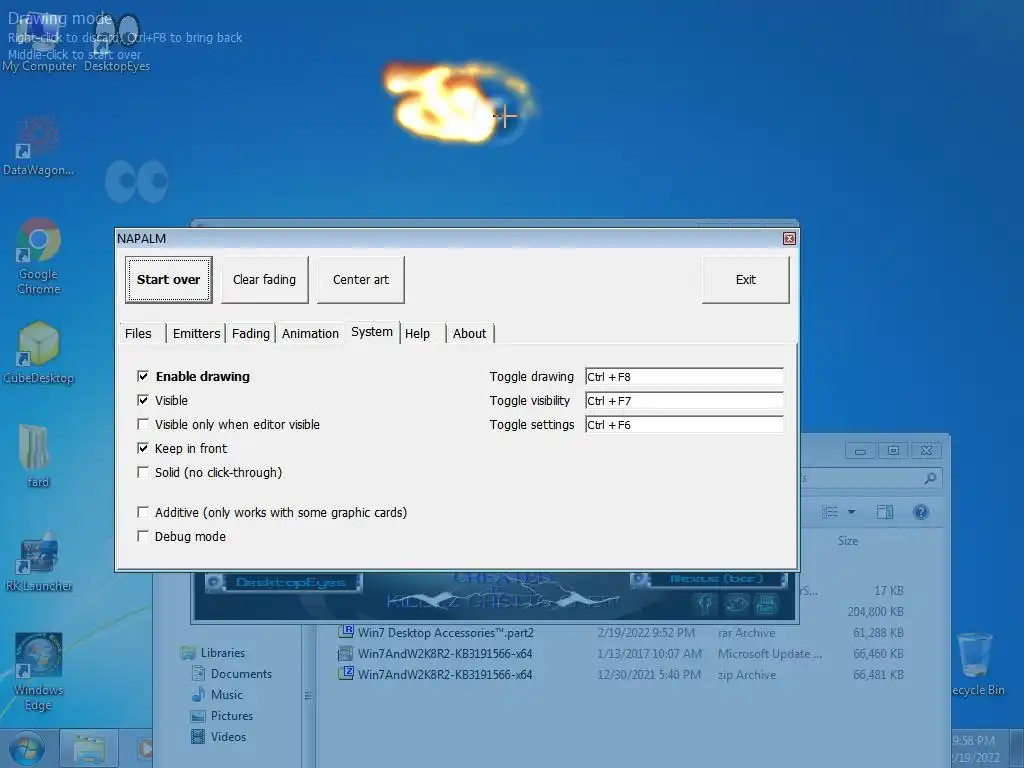This screenshot has height=768, width=1024.
Task: Select the System tab
Action: pyautogui.click(x=372, y=332)
